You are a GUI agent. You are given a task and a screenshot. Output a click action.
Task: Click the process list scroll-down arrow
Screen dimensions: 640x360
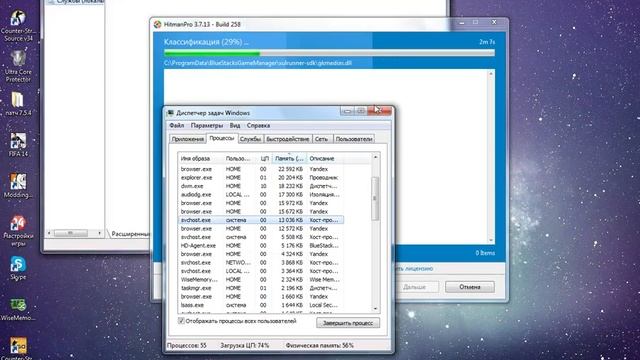point(376,309)
